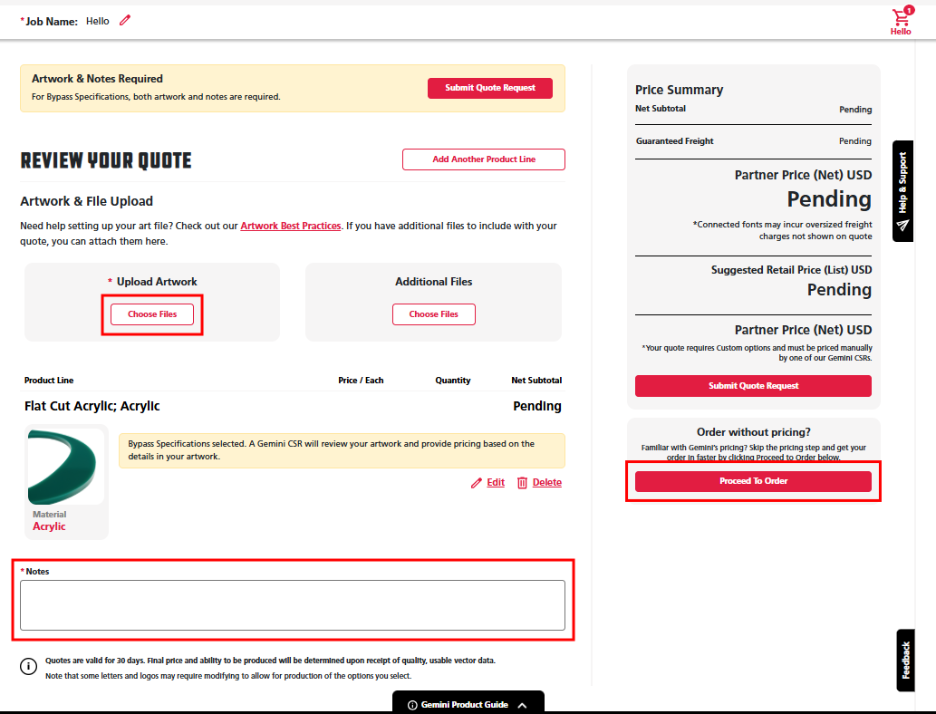
Task: Click the info icon in Gemini Product Guide
Action: coord(412,705)
